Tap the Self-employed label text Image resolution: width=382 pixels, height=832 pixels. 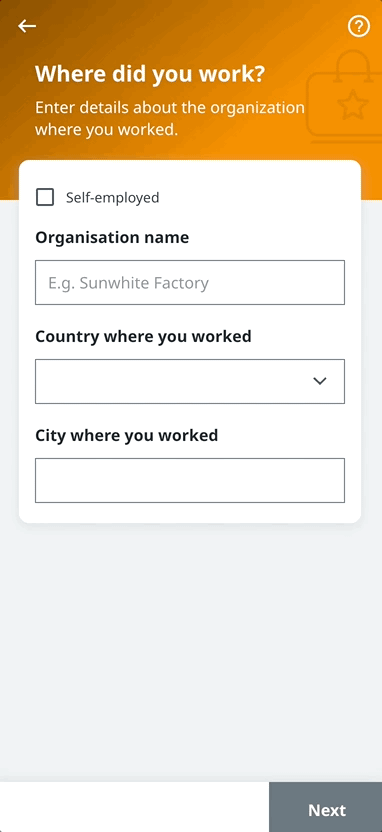tap(112, 197)
